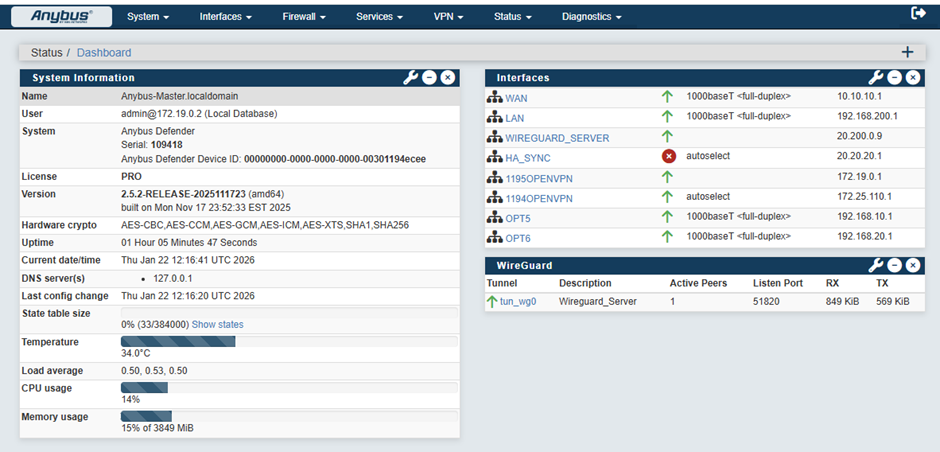Minimize the Interfaces widget
This screenshot has height=452, width=940.
pyautogui.click(x=894, y=77)
